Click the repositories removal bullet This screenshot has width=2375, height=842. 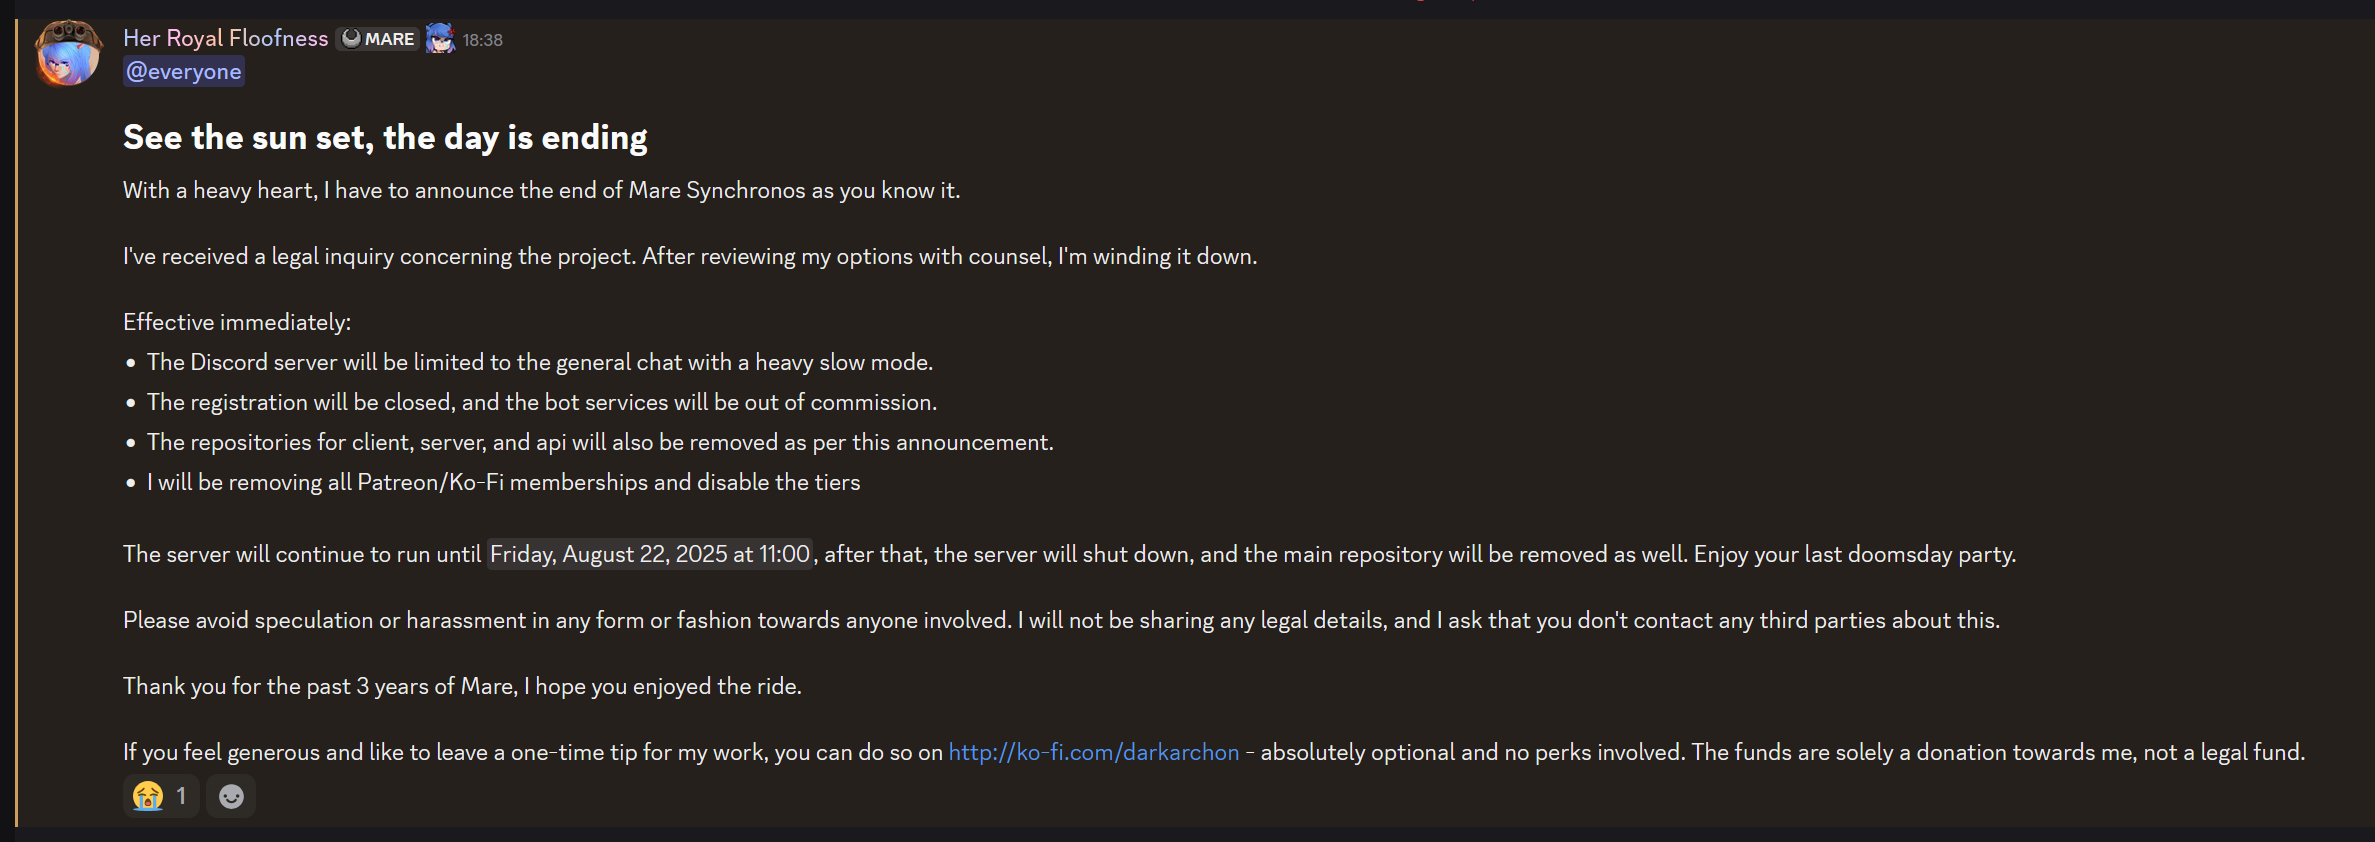(600, 442)
